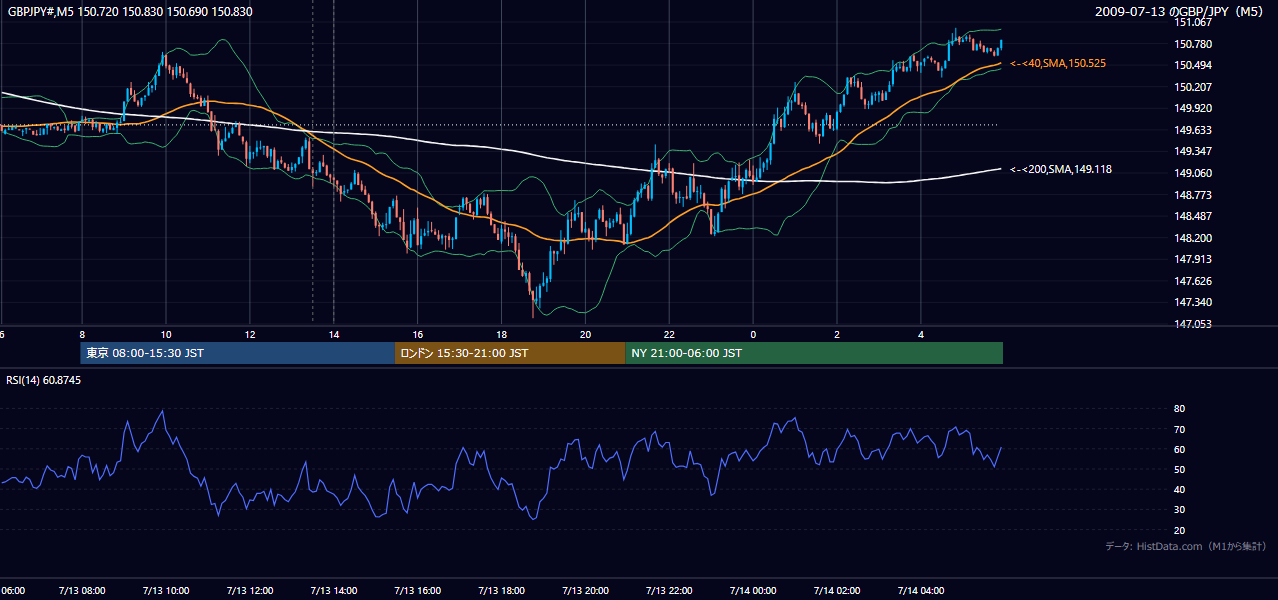The height and width of the screenshot is (600, 1278).
Task: Click hour label 18 under the price chart
Action: (x=502, y=335)
